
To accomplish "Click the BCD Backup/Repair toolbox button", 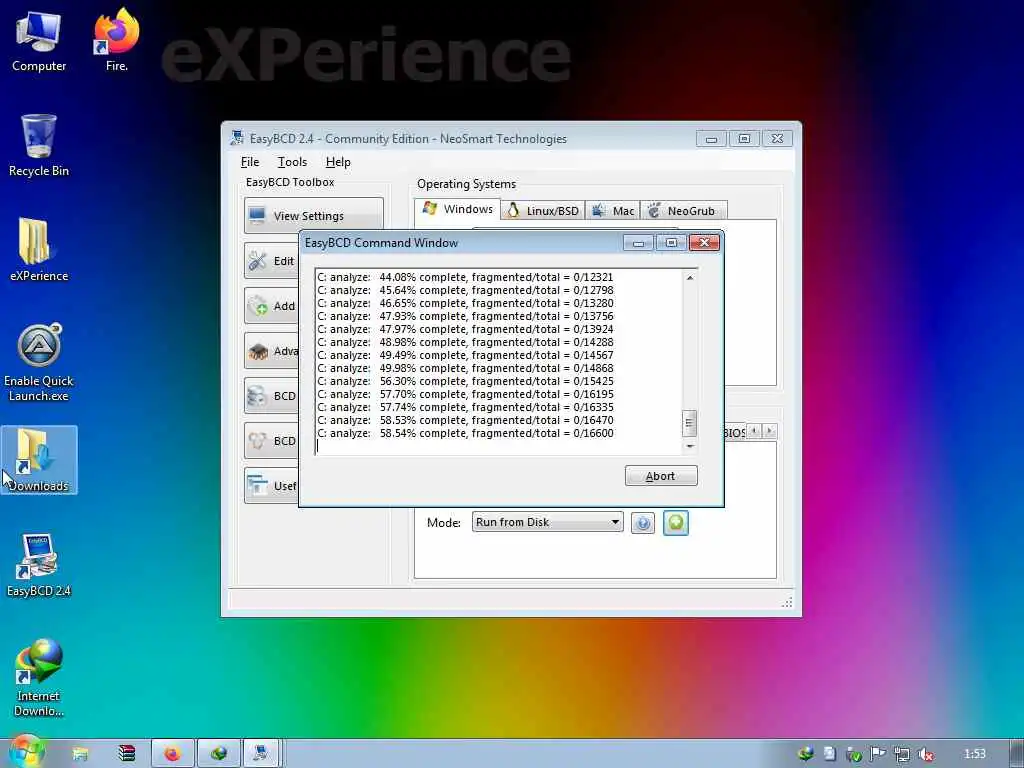I will 271,396.
